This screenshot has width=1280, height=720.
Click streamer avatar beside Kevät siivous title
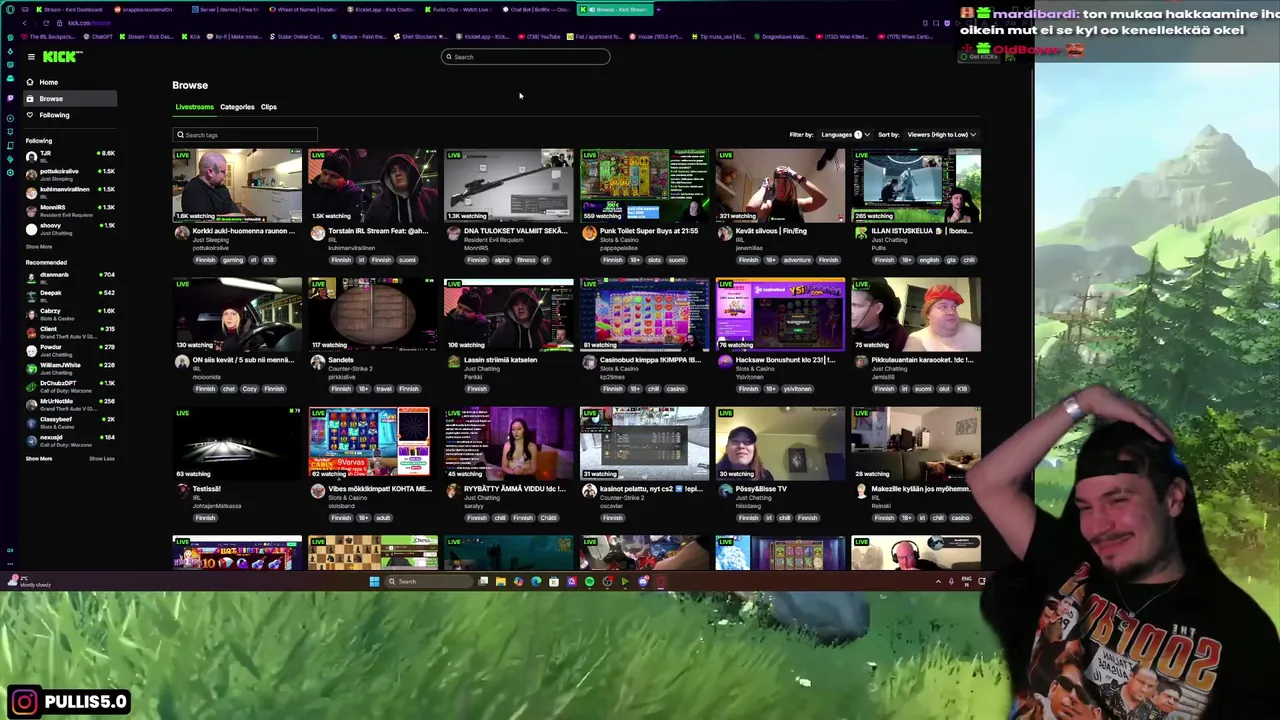725,233
